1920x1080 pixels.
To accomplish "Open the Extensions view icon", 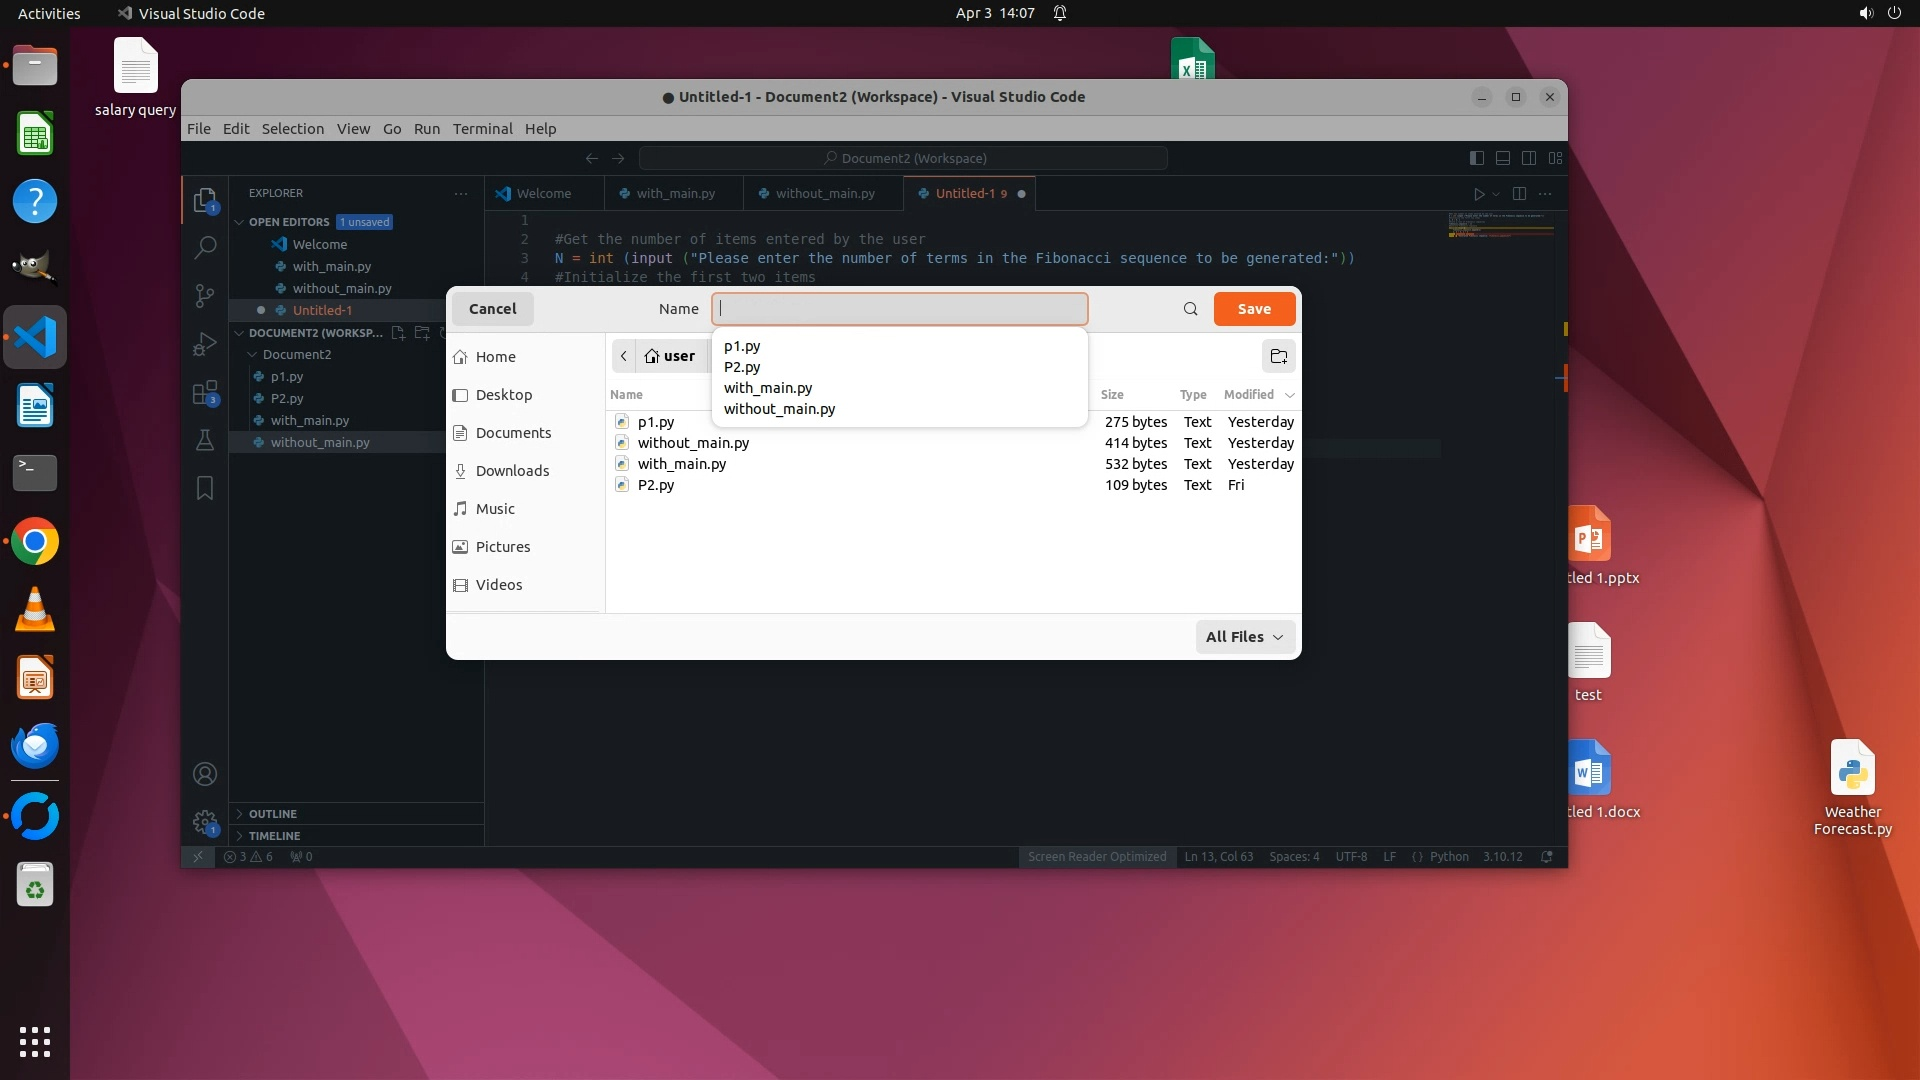I will tap(205, 393).
